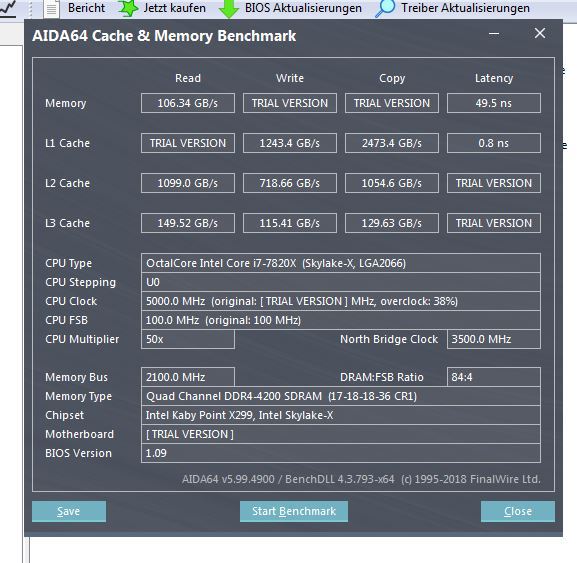
Task: Click the green arrow BIOS update icon
Action: point(229,8)
